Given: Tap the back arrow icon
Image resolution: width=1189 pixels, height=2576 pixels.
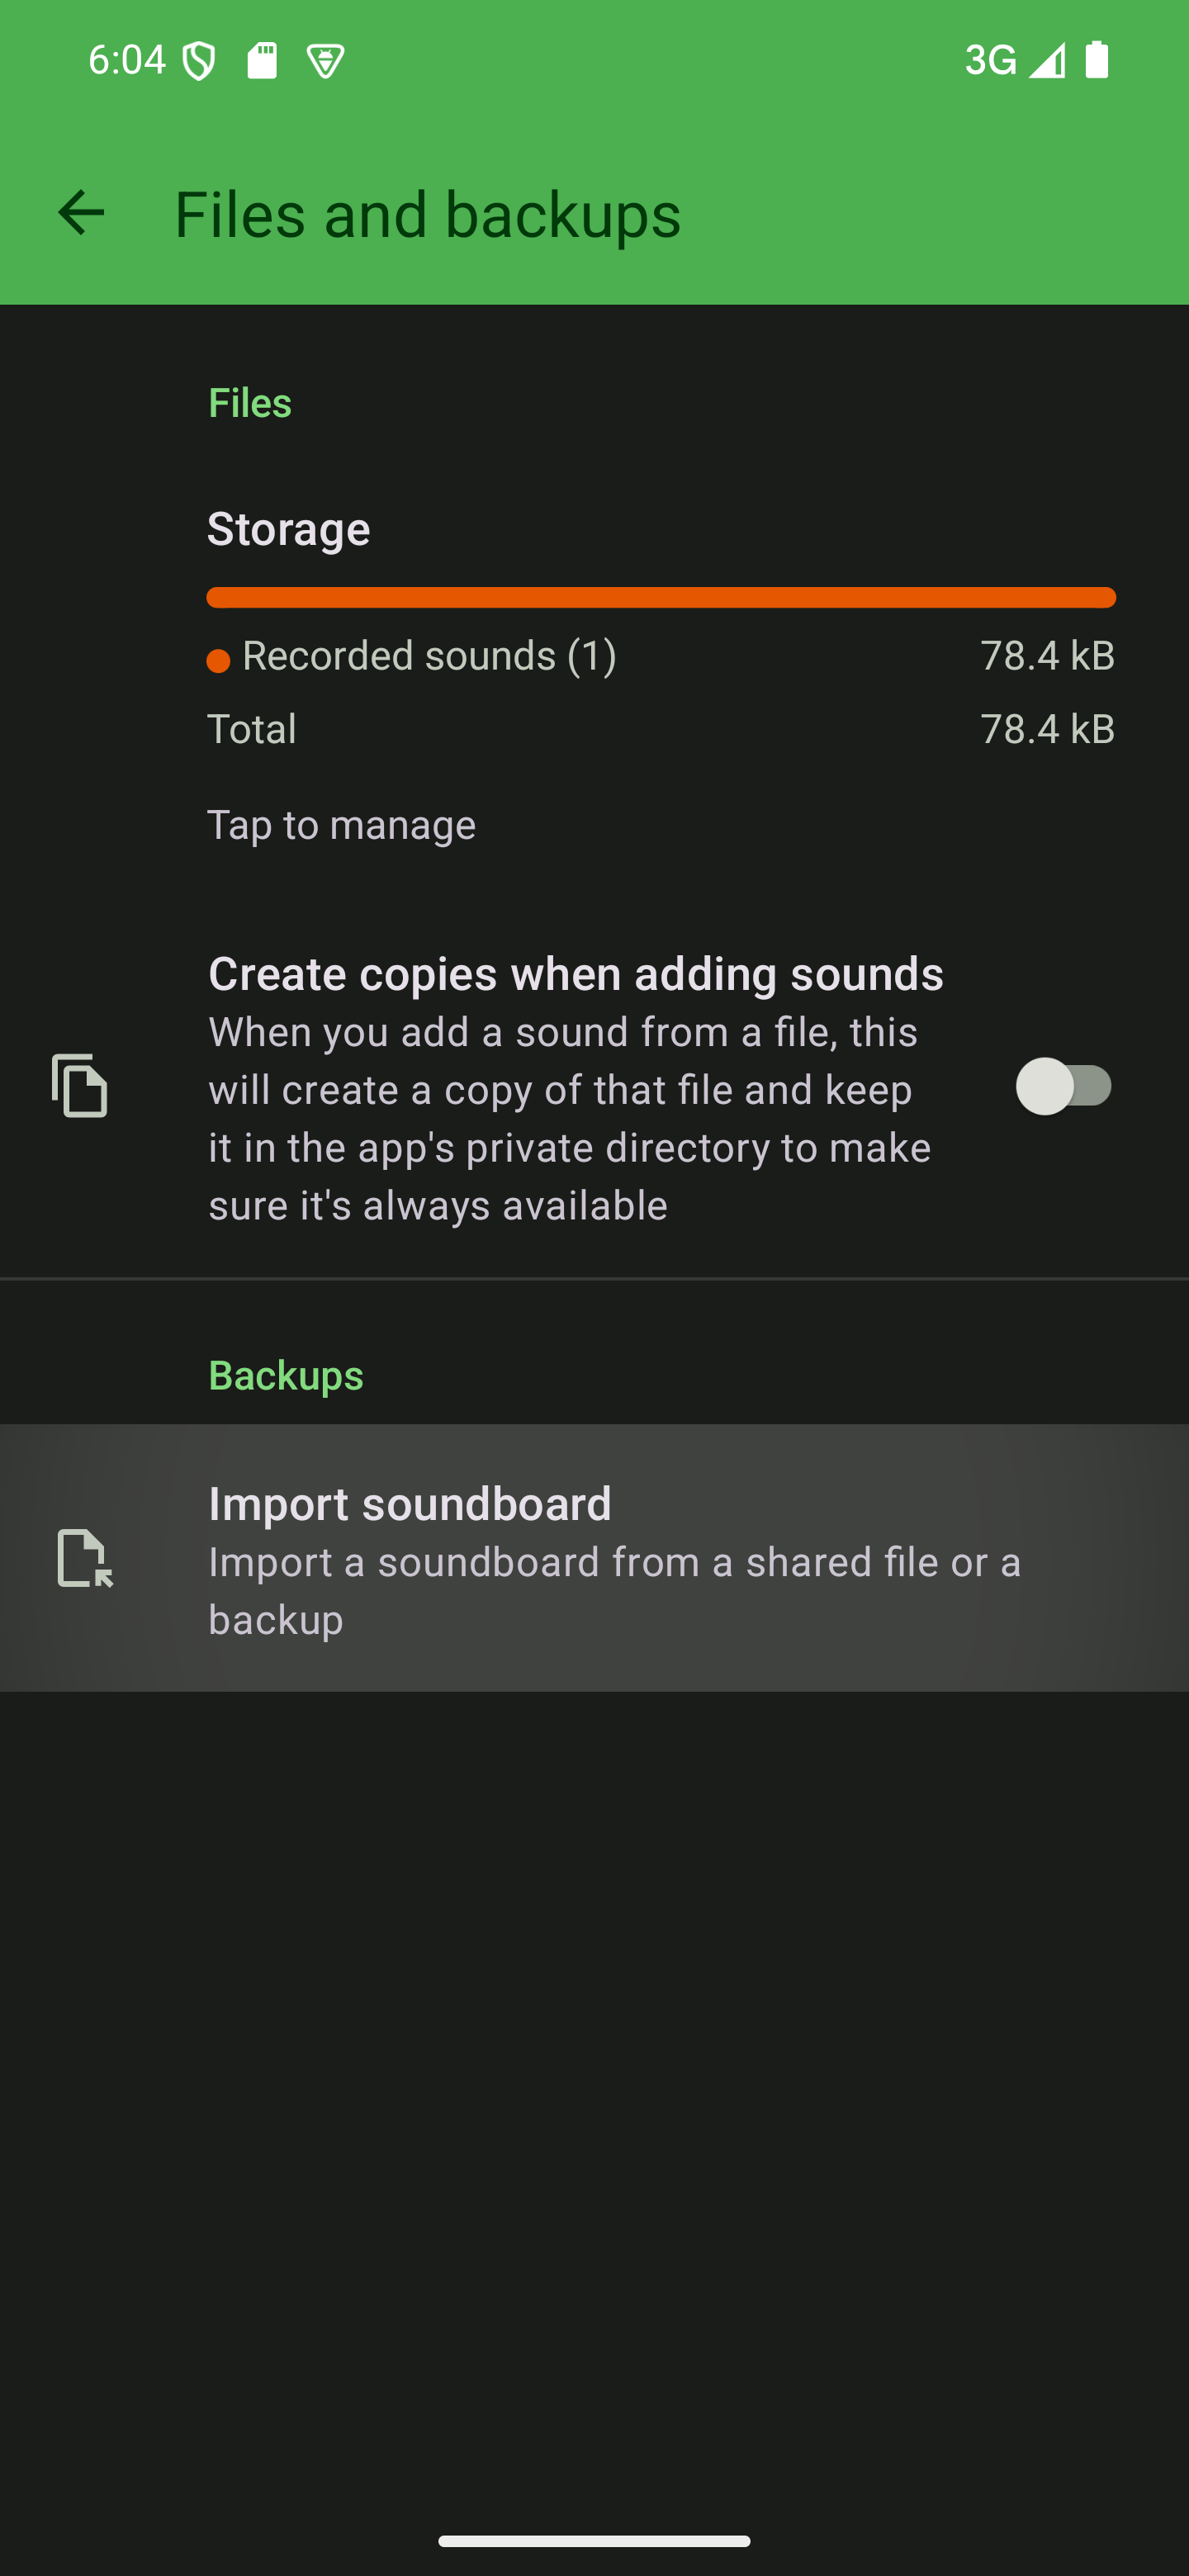Looking at the screenshot, I should tap(81, 213).
